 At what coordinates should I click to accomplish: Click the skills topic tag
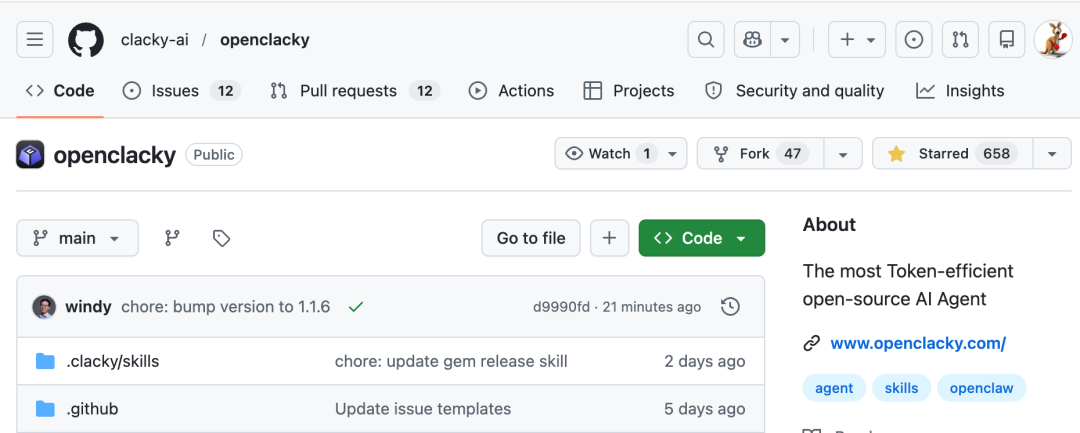click(x=902, y=388)
